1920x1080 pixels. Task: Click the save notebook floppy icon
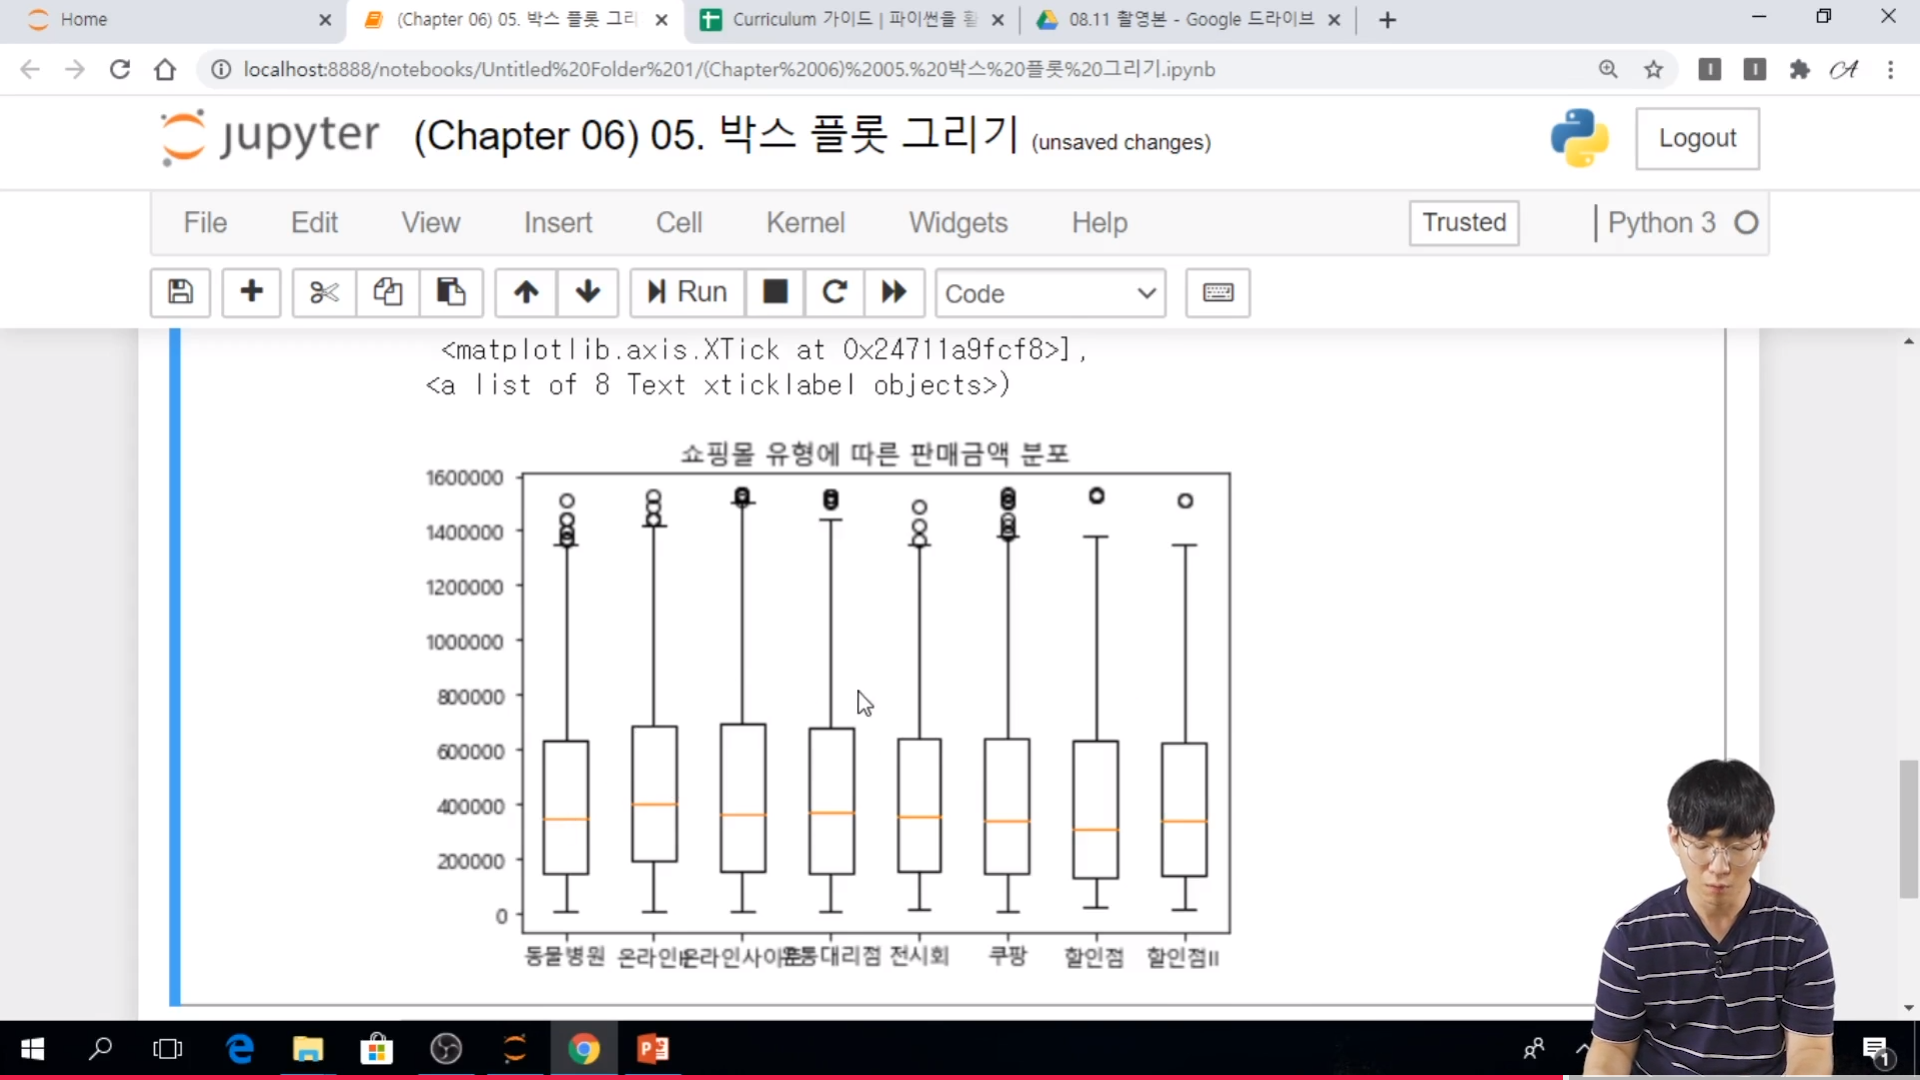[x=180, y=292]
